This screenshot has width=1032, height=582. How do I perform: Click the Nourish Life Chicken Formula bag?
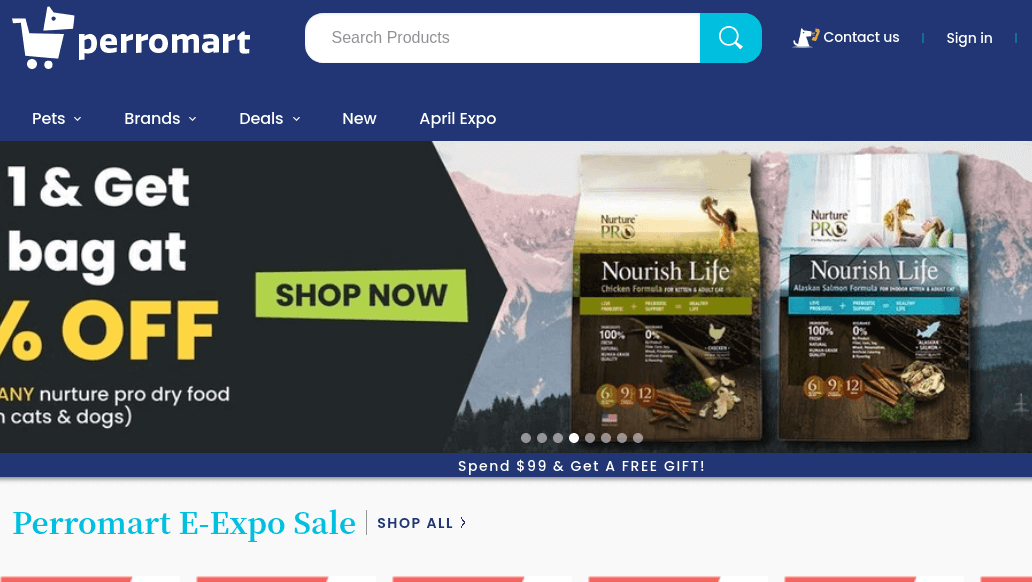click(666, 296)
